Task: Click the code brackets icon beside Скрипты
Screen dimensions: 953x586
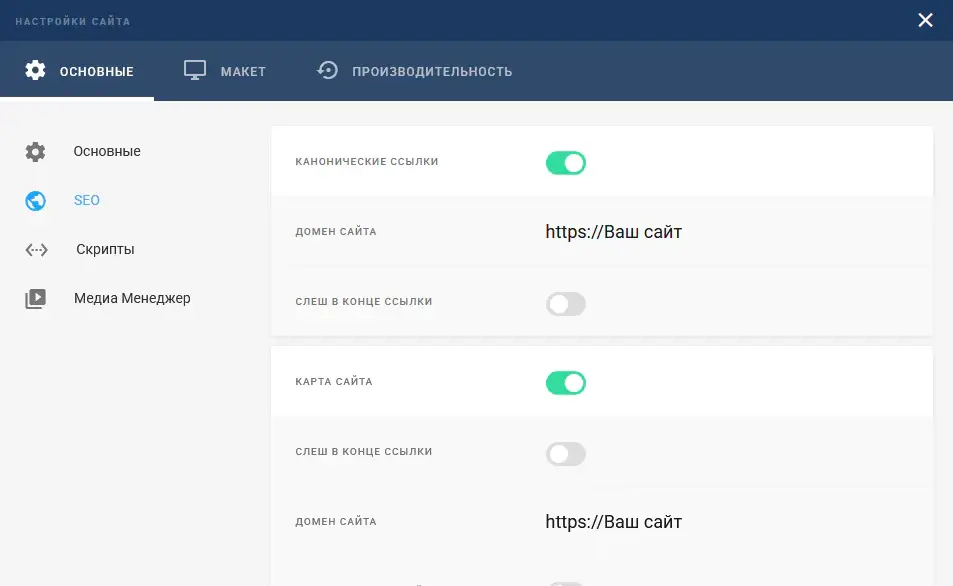Action: [36, 250]
